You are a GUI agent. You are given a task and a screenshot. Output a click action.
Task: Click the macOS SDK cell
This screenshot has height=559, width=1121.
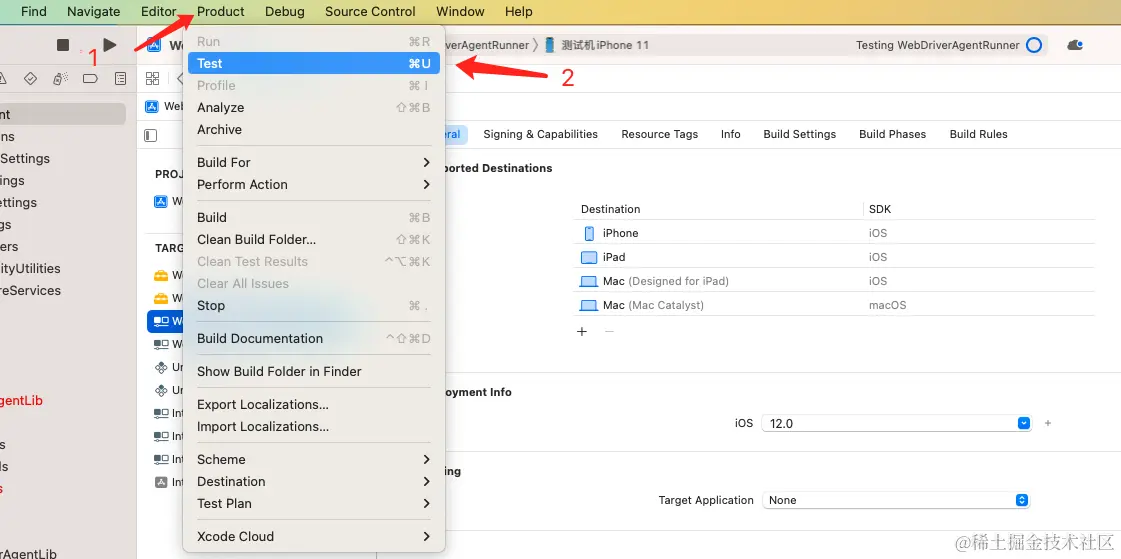click(x=887, y=305)
